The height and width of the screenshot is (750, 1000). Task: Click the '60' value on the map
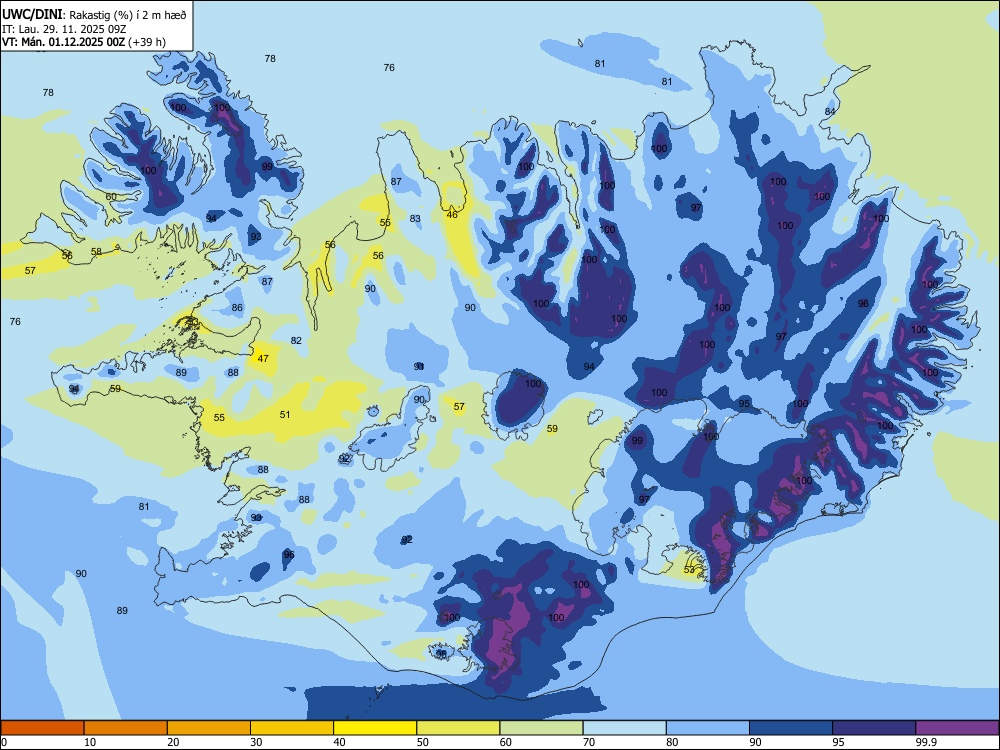111,196
